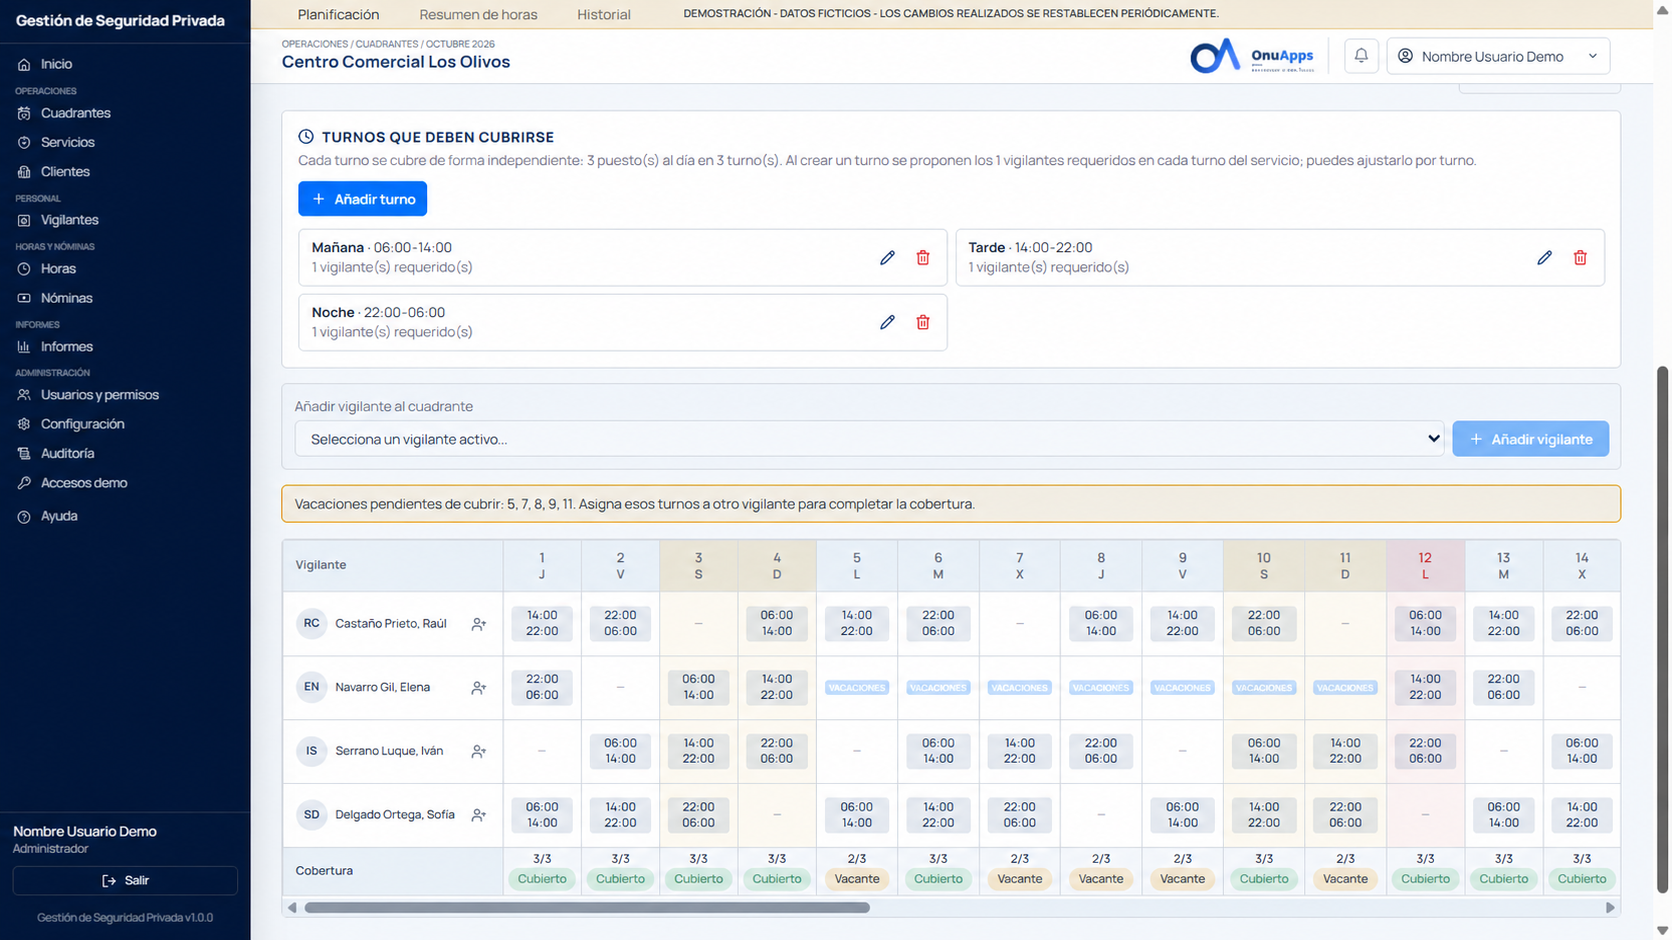The image size is (1672, 940).
Task: Delete the Mañana shift with trash icon
Action: point(923,258)
